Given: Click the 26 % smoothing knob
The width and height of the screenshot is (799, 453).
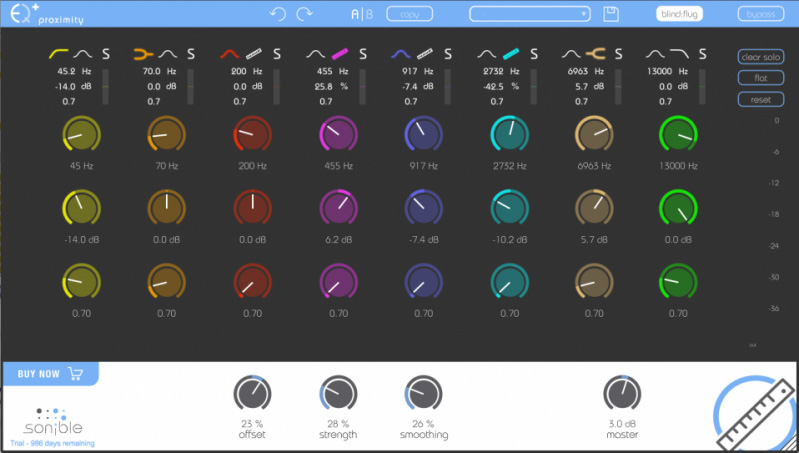Looking at the screenshot, I should coord(423,394).
